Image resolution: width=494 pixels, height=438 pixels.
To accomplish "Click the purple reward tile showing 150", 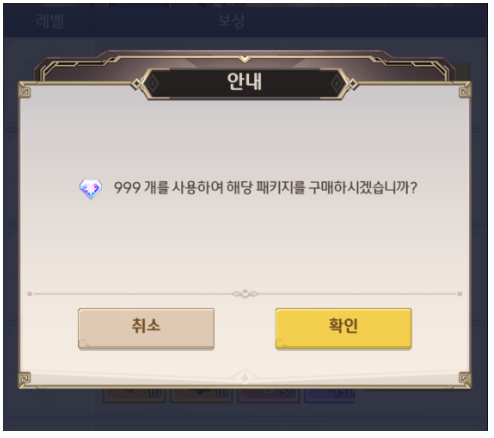I will [329, 396].
